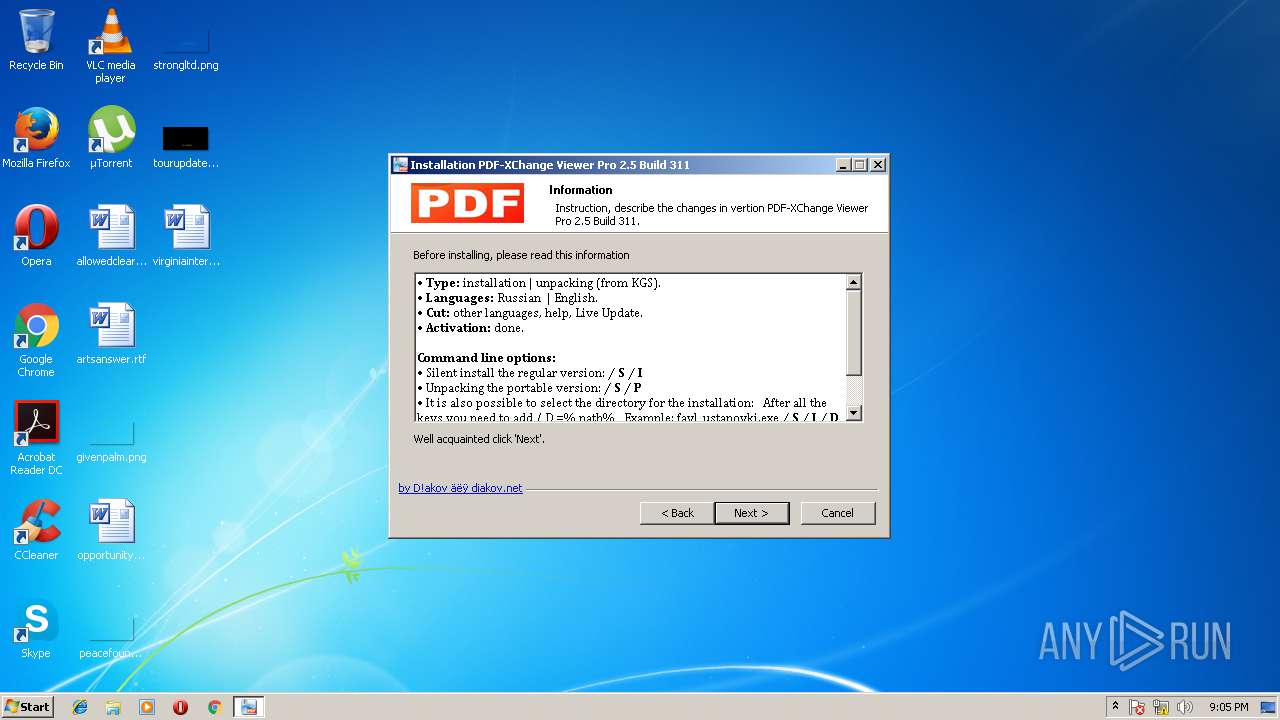The width and height of the screenshot is (1280, 720).
Task: Minimize the installer window
Action: pyautogui.click(x=843, y=165)
